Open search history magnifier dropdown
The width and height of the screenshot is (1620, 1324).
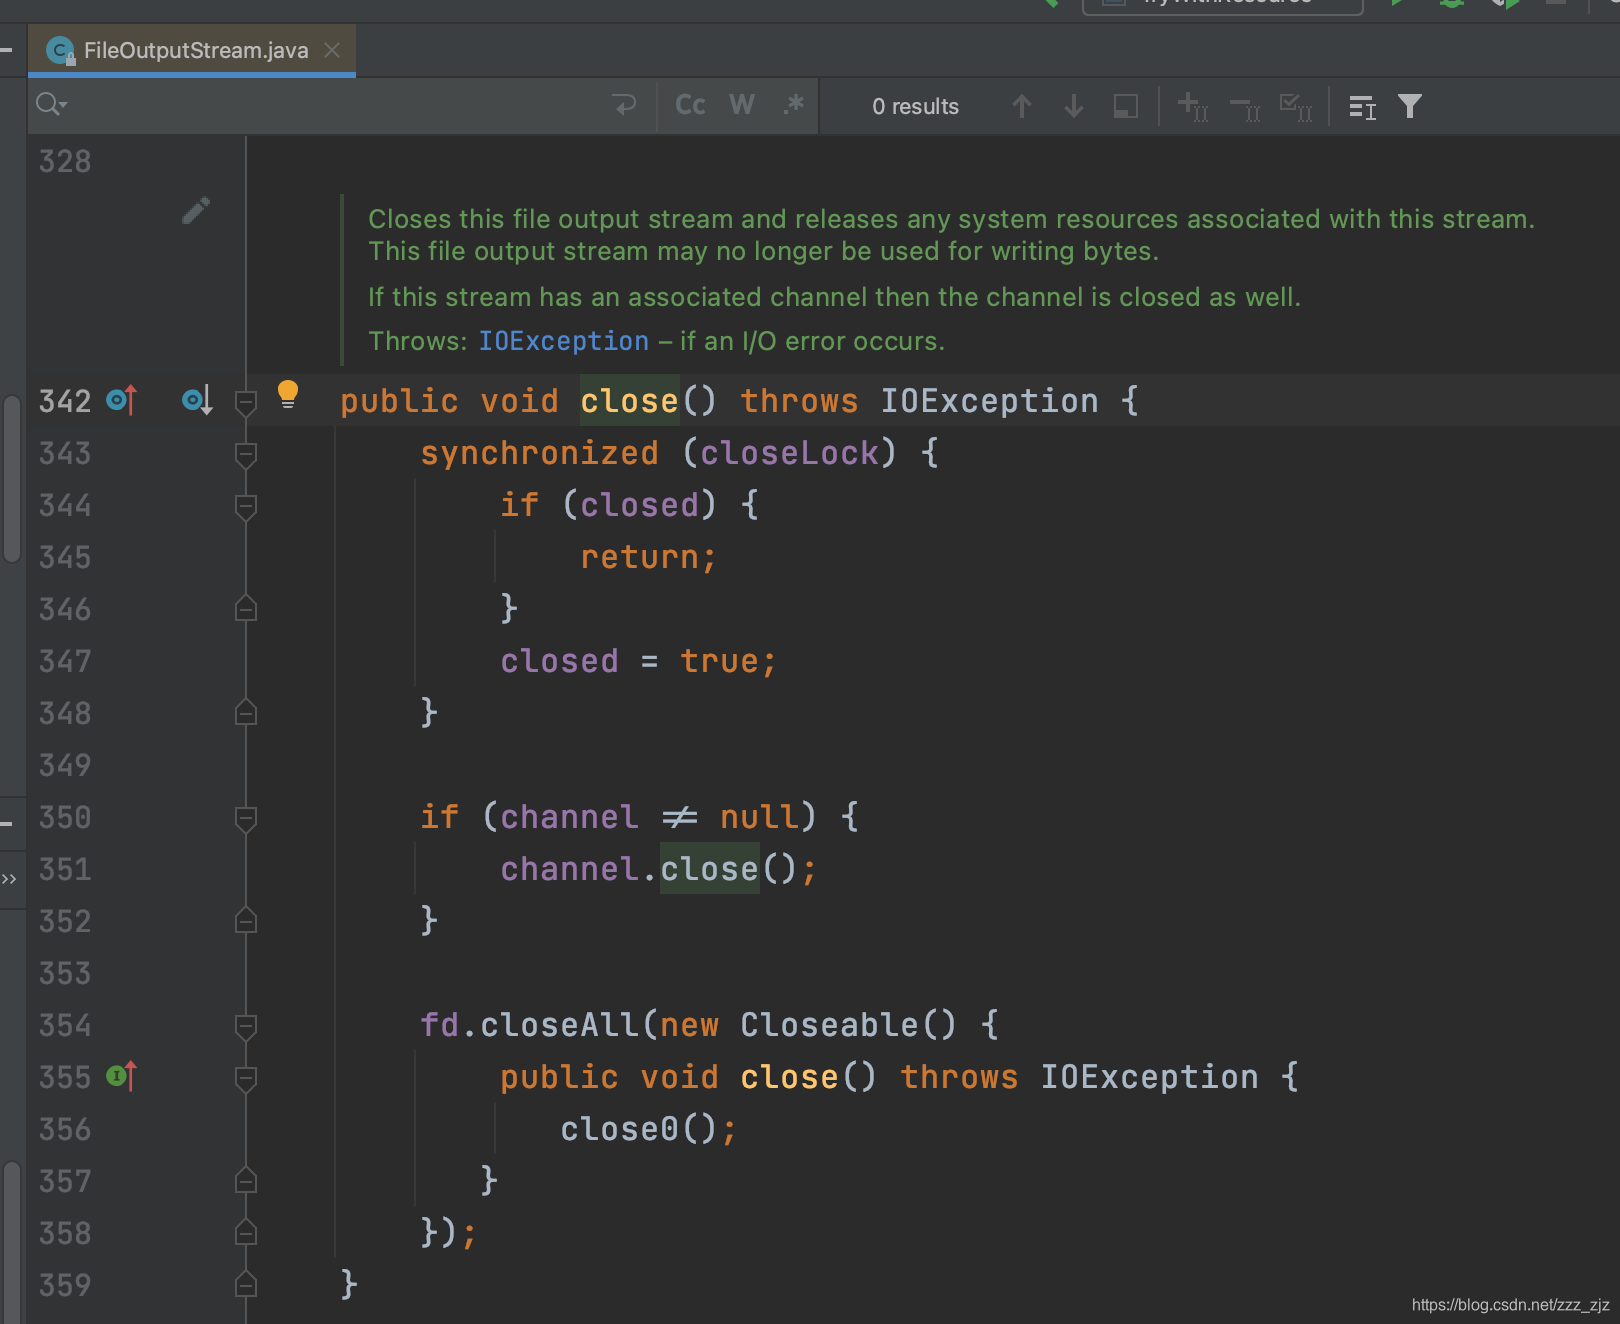tap(51, 104)
